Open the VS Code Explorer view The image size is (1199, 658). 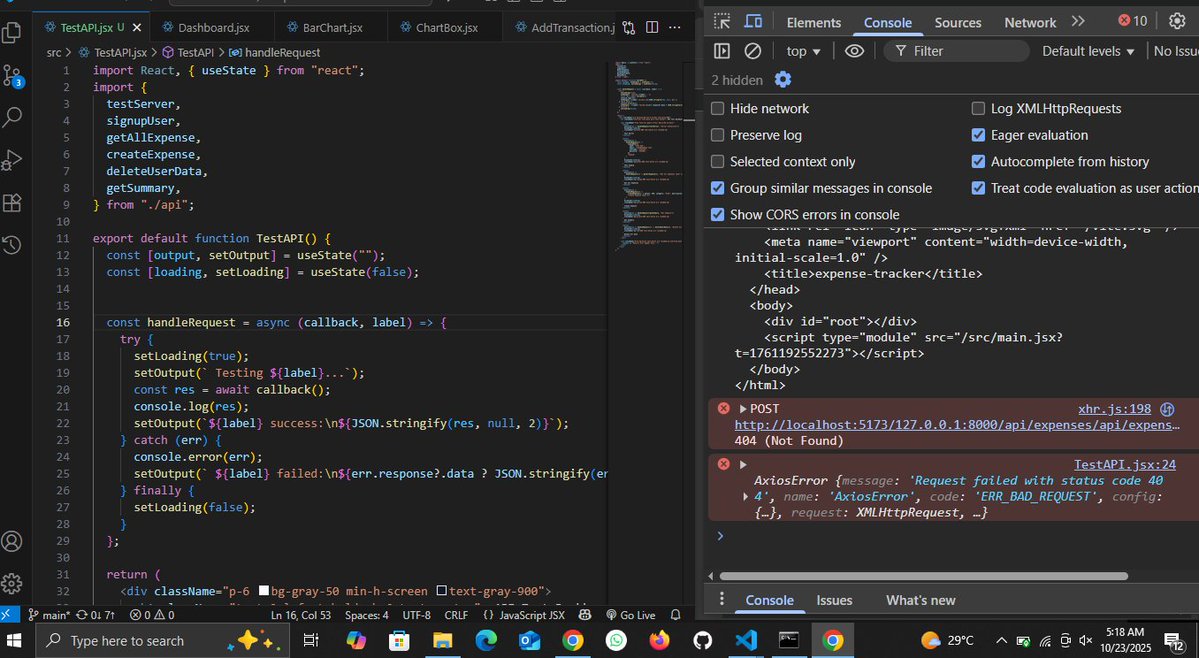tap(11, 32)
